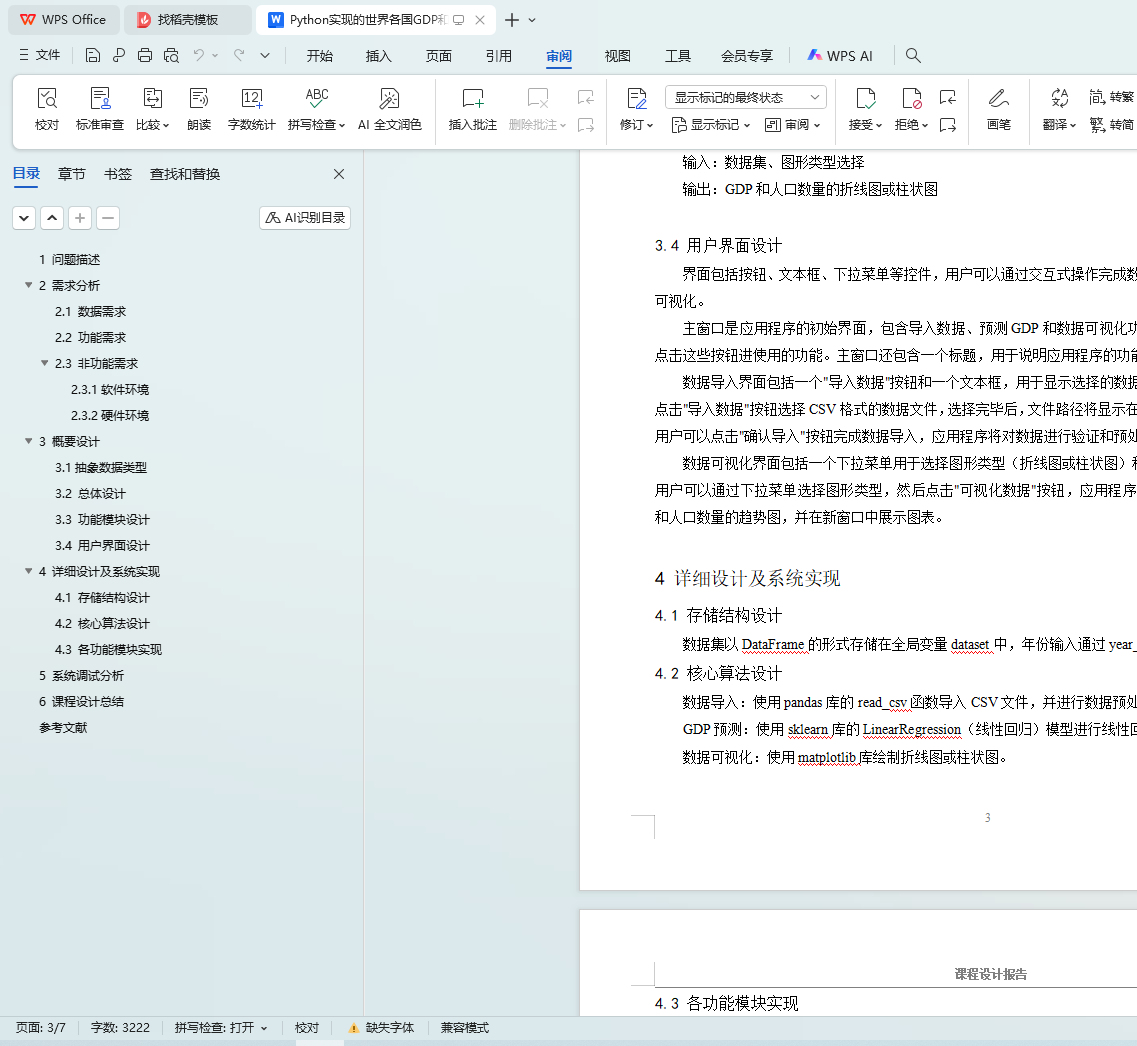Switch to the 页面 ribbon tab
The width and height of the screenshot is (1137, 1046).
[x=438, y=56]
